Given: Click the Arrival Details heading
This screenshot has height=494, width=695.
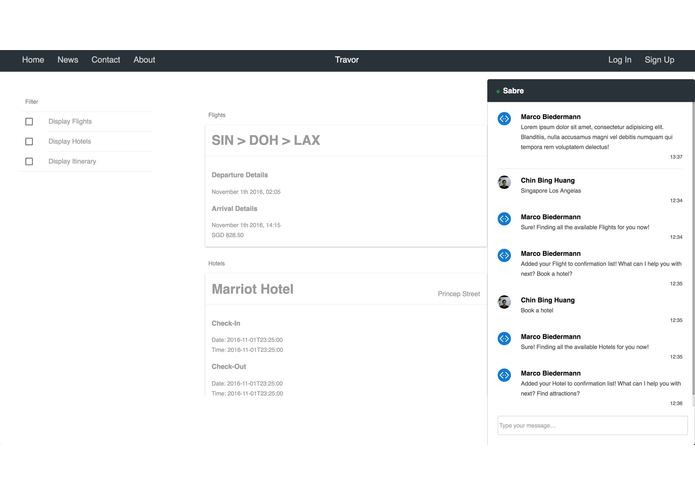Looking at the screenshot, I should [234, 209].
